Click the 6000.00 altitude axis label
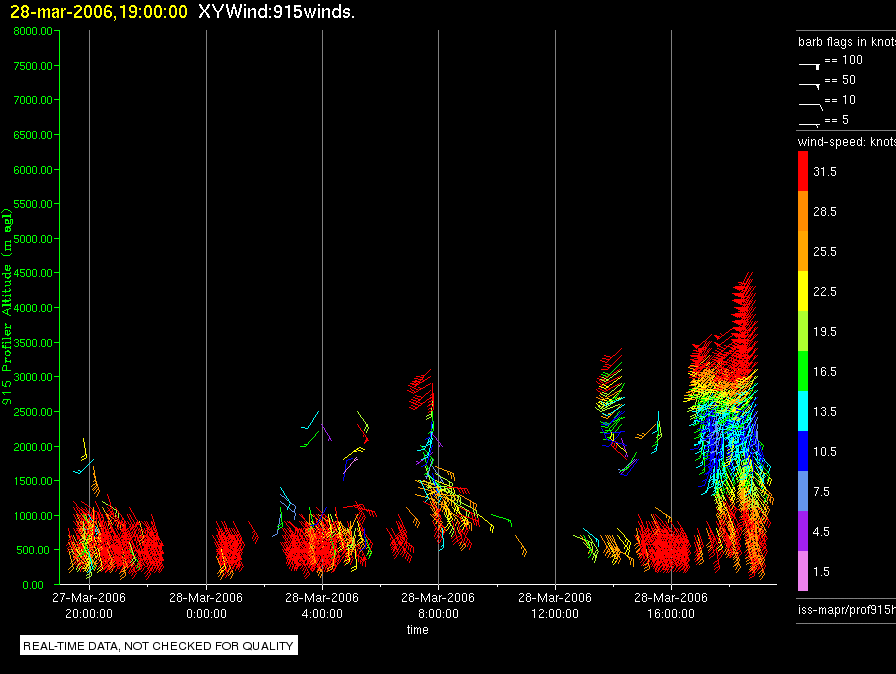The height and width of the screenshot is (674, 896). [33, 170]
